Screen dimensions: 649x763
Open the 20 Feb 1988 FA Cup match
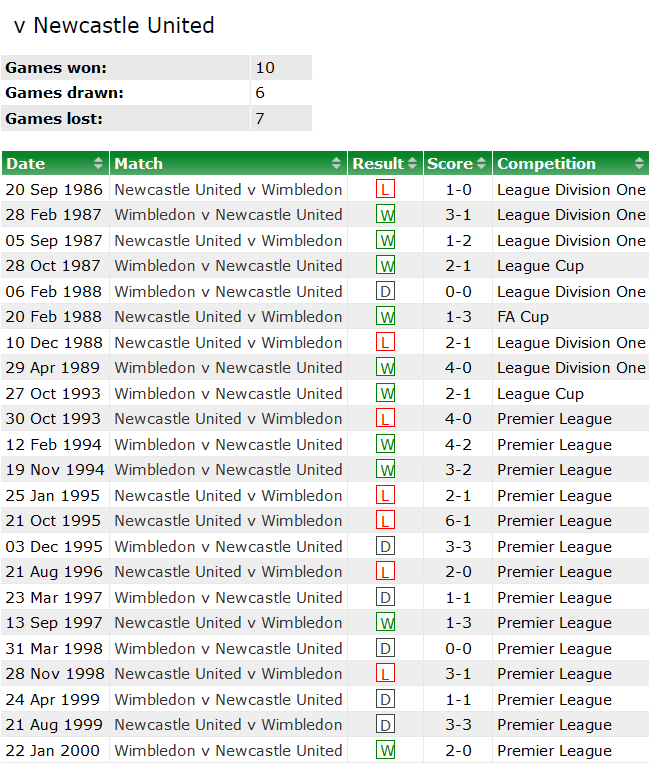[x=228, y=317]
